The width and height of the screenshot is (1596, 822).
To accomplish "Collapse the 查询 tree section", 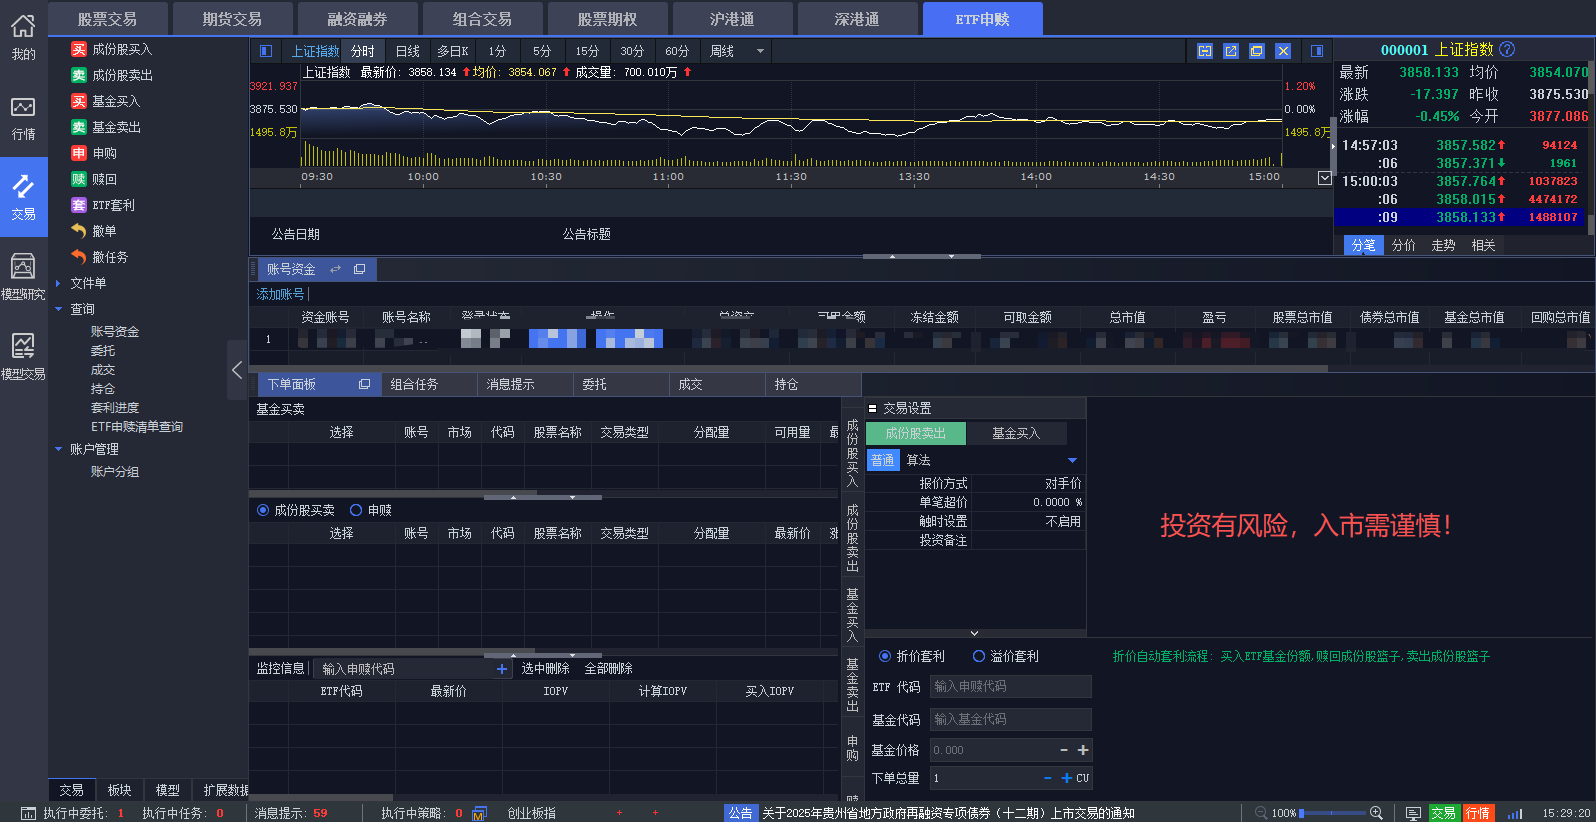I will pos(59,309).
